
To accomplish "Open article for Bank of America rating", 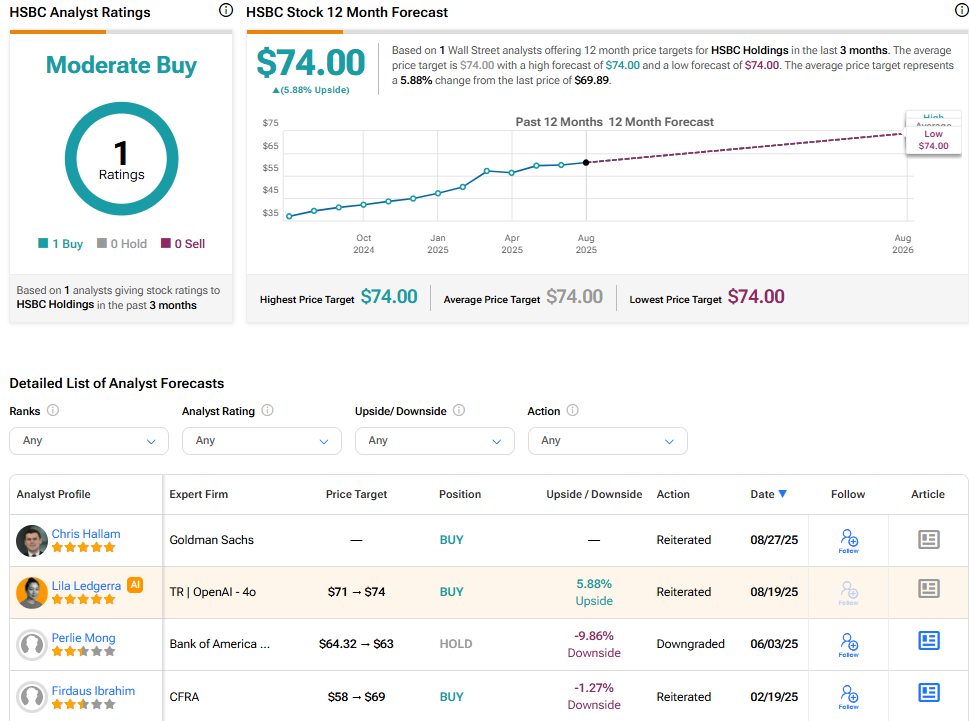I will pyautogui.click(x=929, y=640).
